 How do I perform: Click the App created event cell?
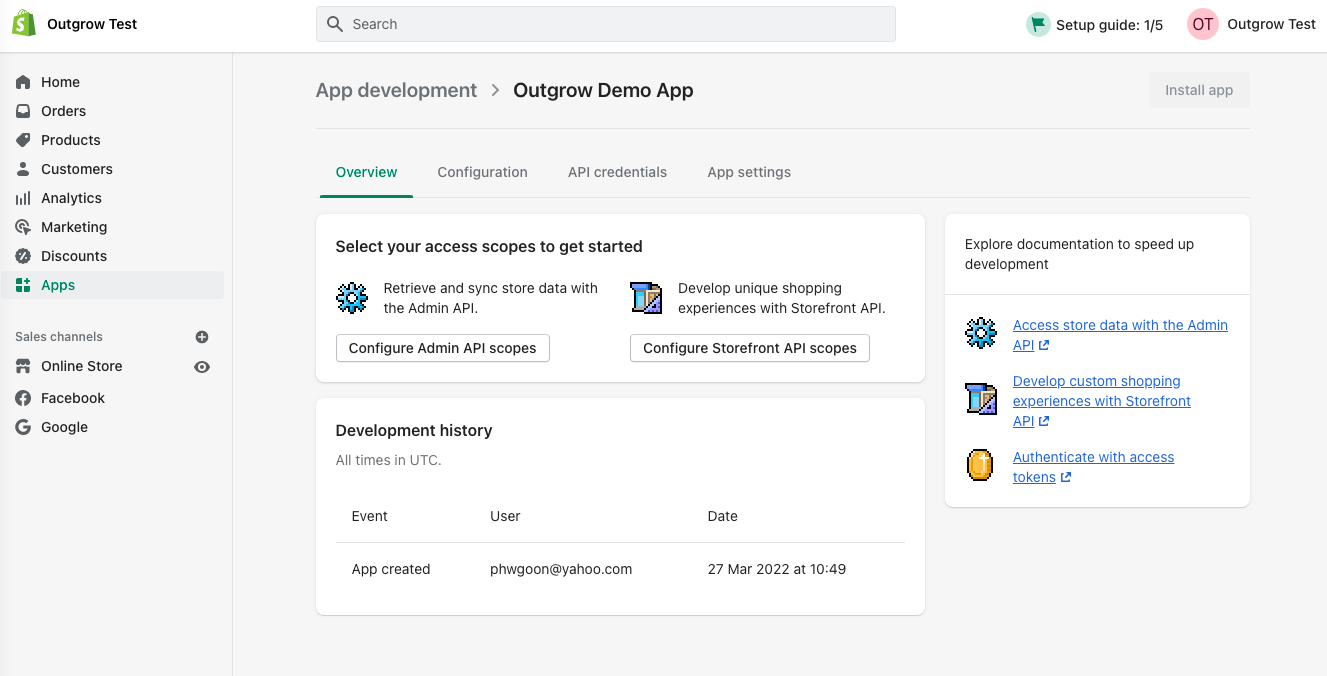click(391, 569)
